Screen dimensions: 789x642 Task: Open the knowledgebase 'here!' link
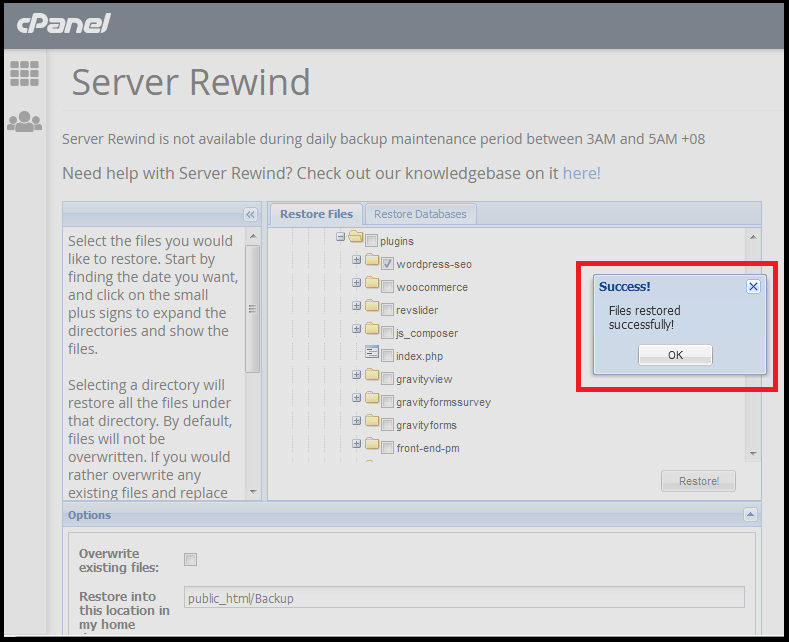(x=581, y=173)
